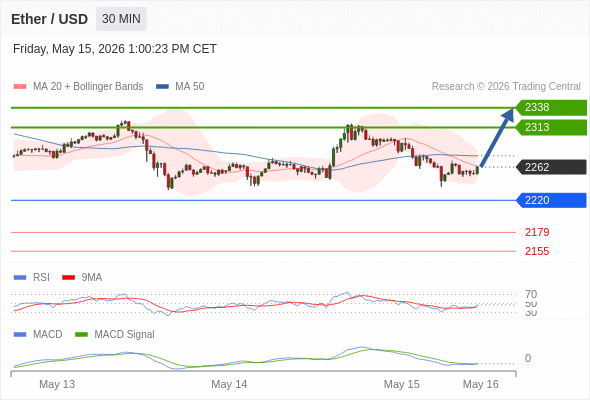Viewport: 590px width, 400px height.
Task: Click the blue upward forecast arrow
Action: pyautogui.click(x=497, y=138)
